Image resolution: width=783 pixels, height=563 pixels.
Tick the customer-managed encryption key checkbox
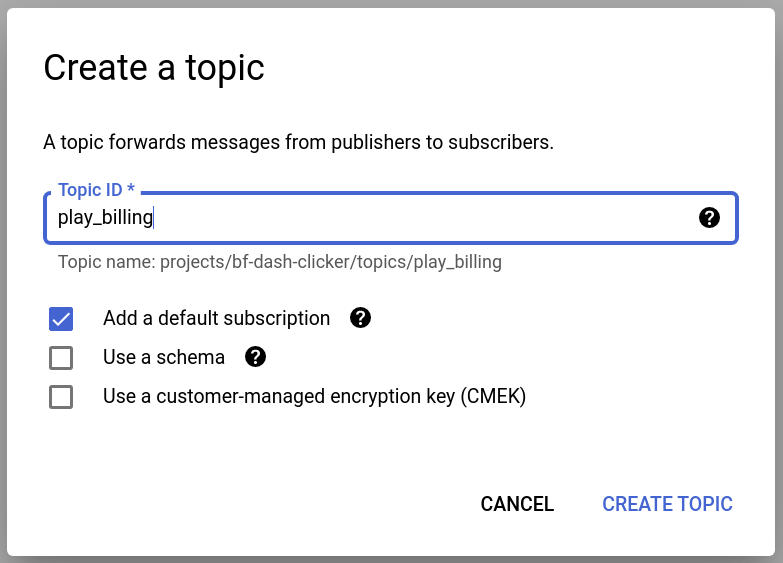(61, 397)
